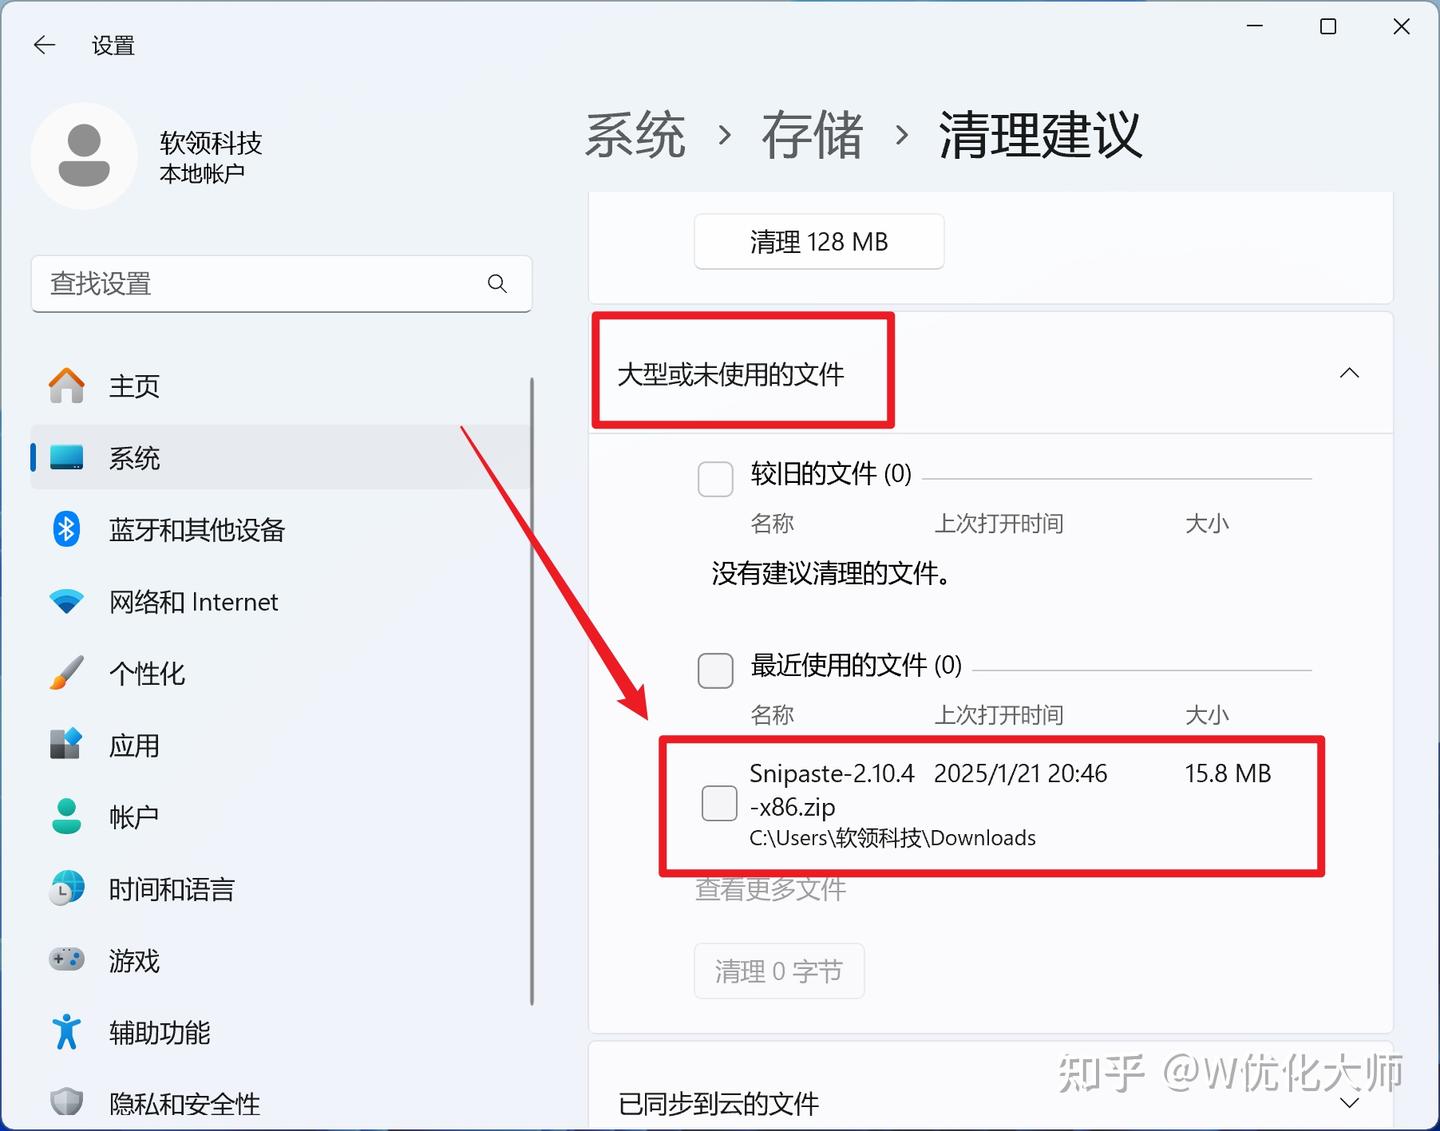Select 游戏 in the sidebar

(x=280, y=960)
